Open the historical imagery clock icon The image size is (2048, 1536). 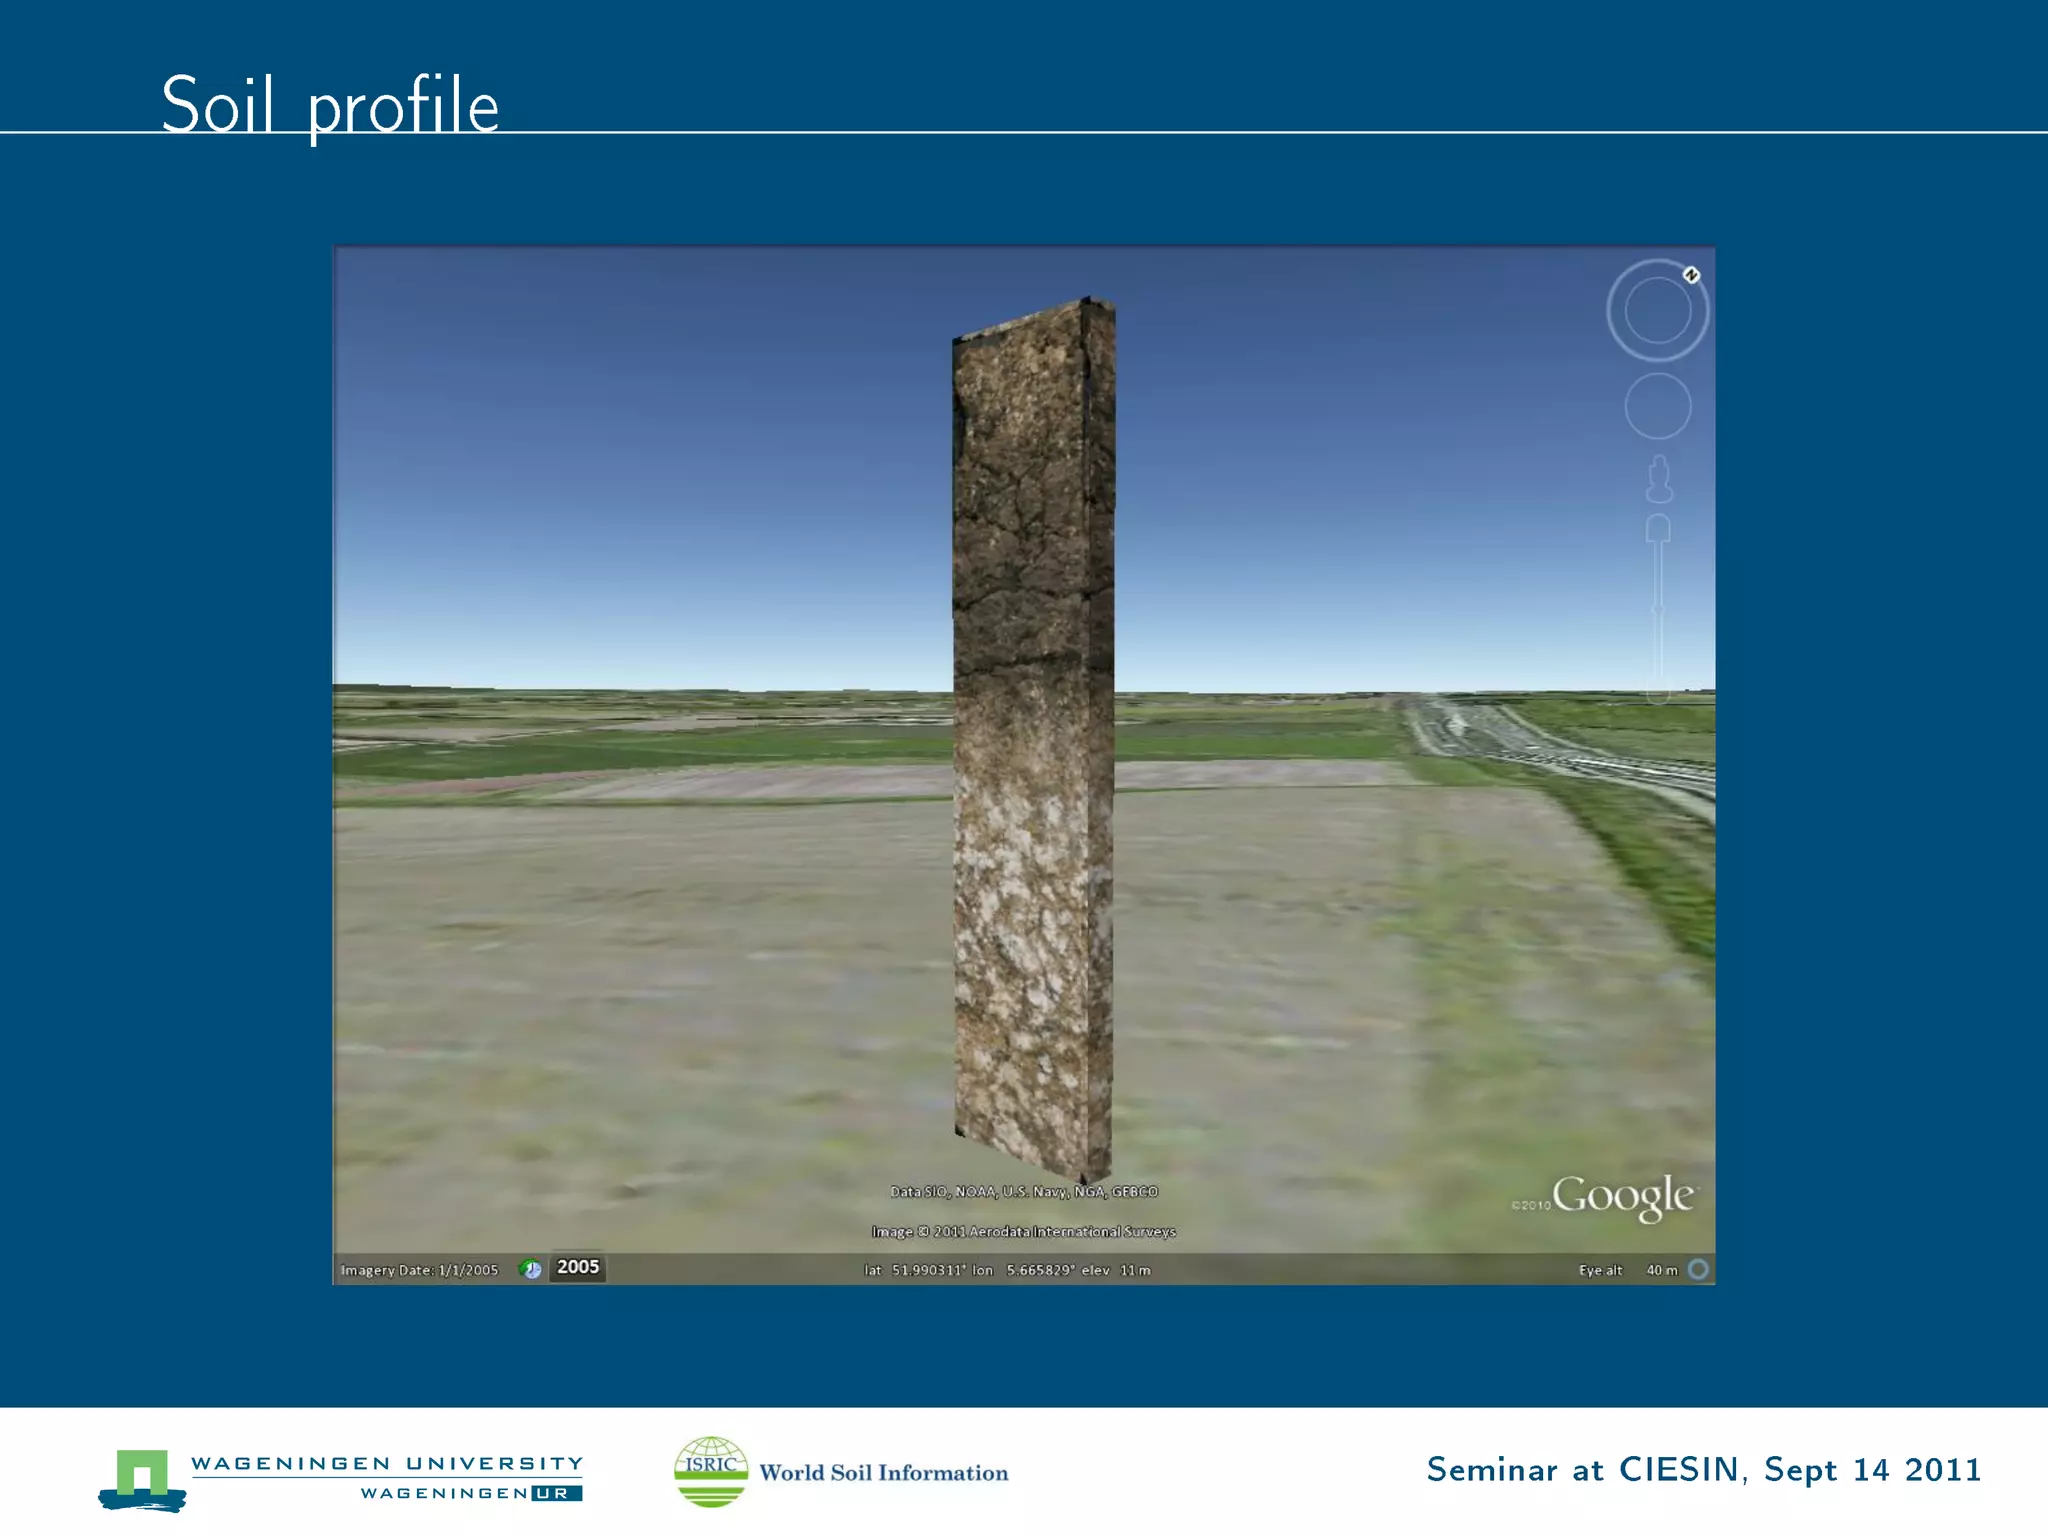point(531,1269)
